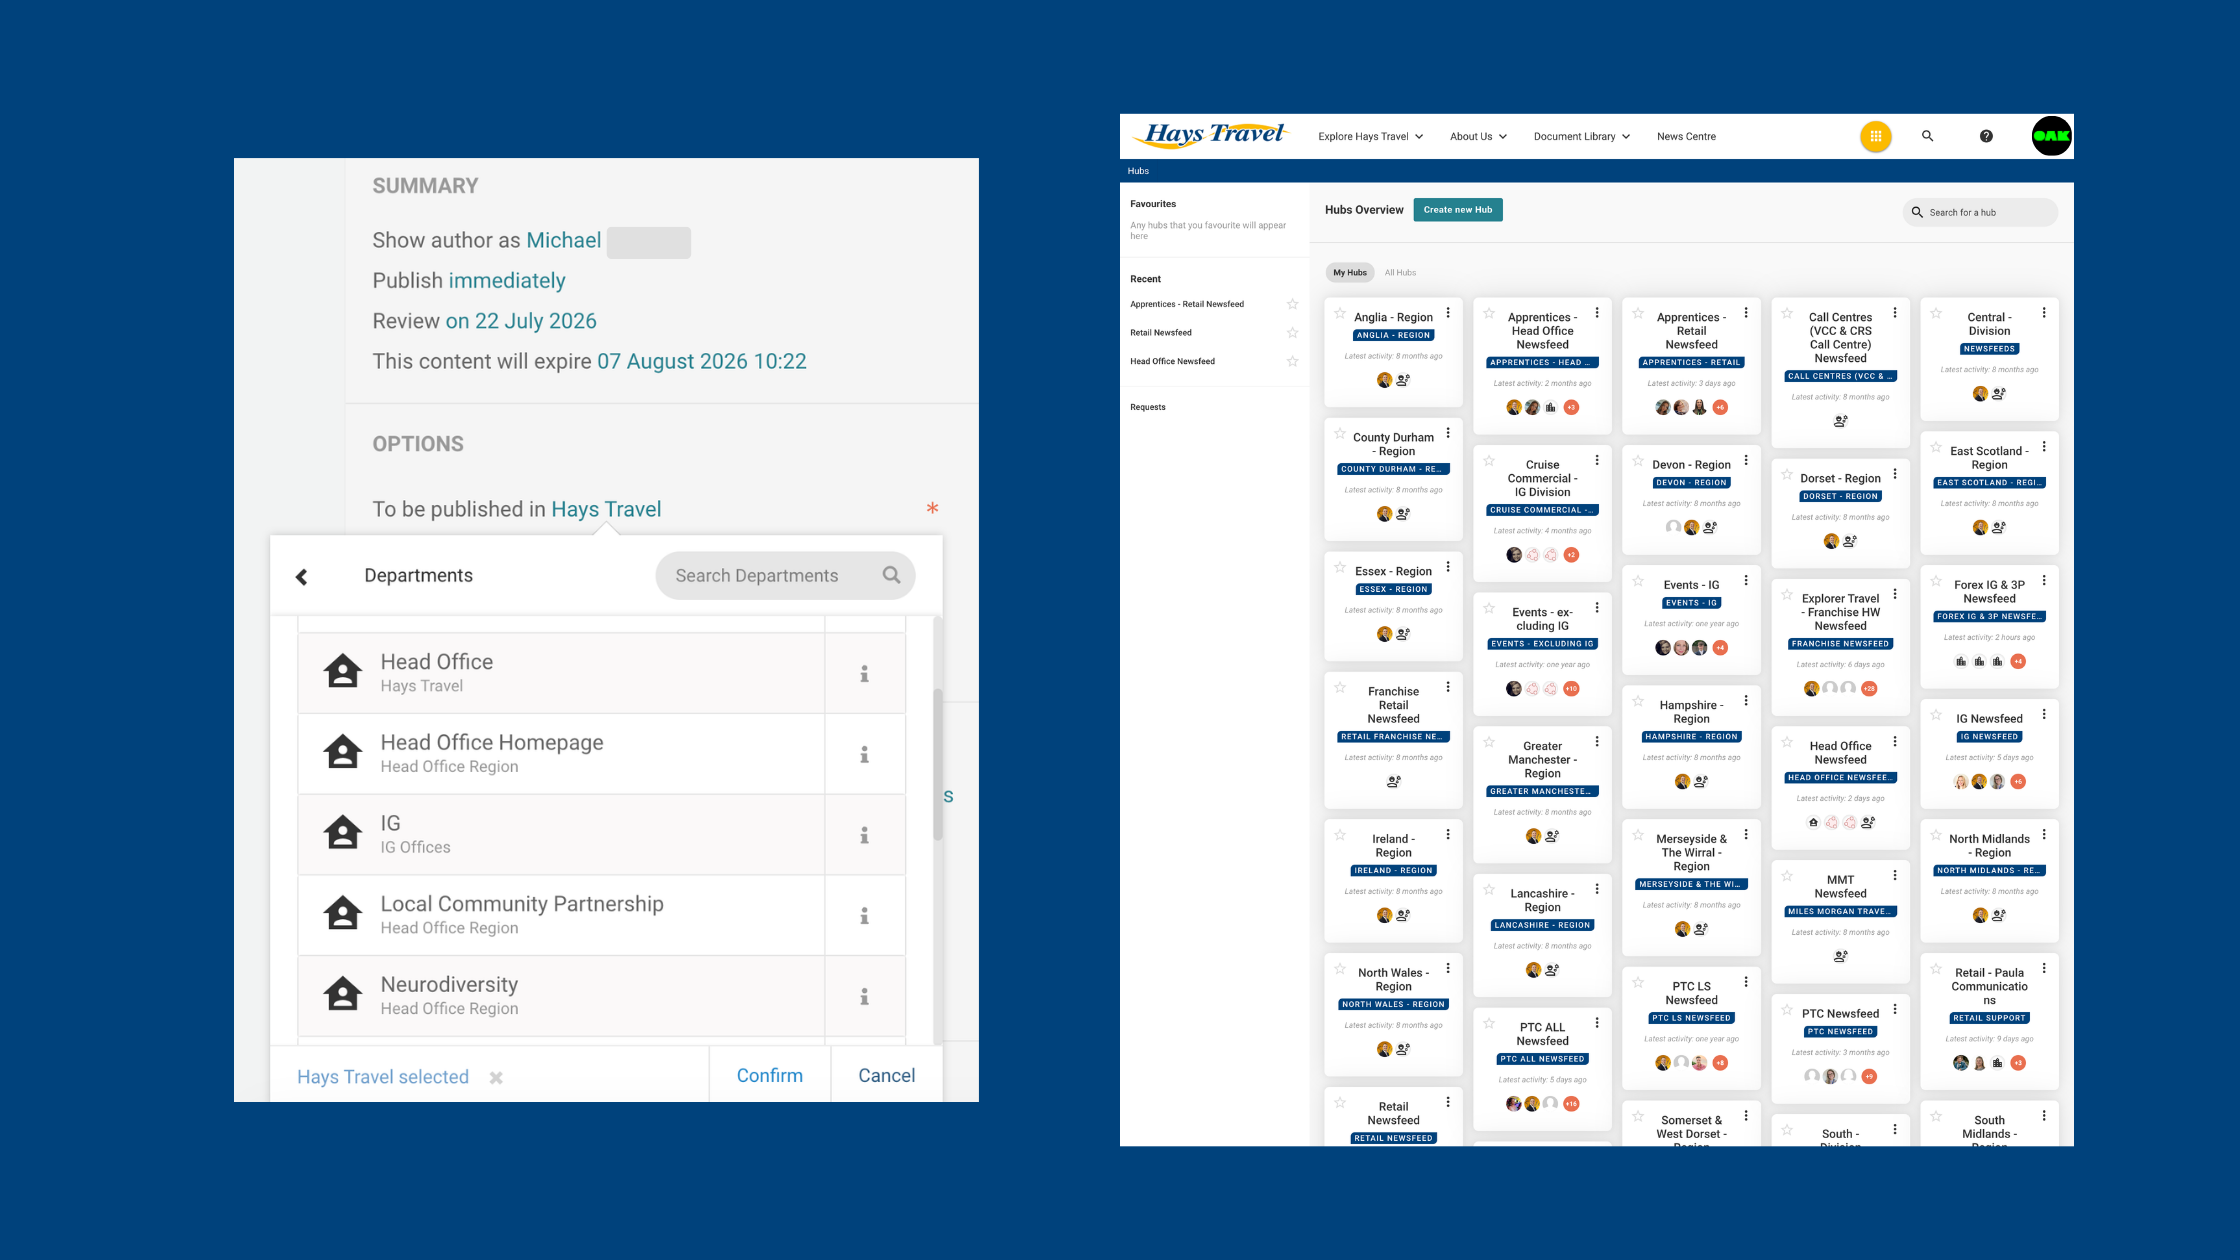Screen dimensions: 2240x1260
Task: Confirm the department selection
Action: pyautogui.click(x=770, y=1076)
